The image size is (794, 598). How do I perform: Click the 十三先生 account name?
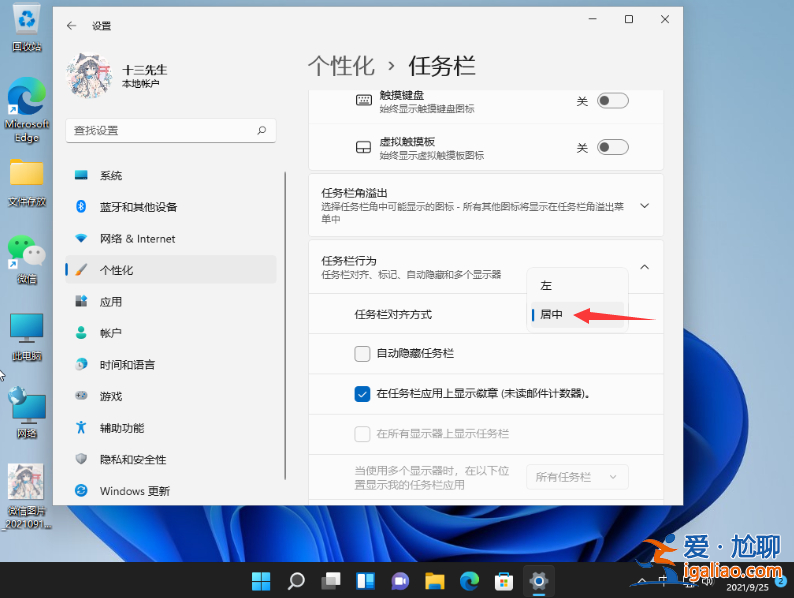pos(145,70)
